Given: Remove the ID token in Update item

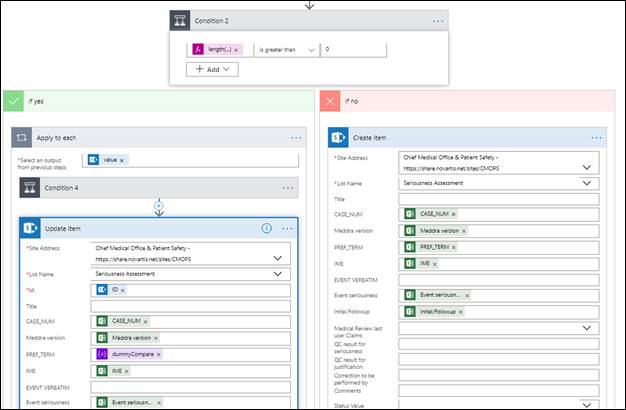Looking at the screenshot, I should click(123, 290).
